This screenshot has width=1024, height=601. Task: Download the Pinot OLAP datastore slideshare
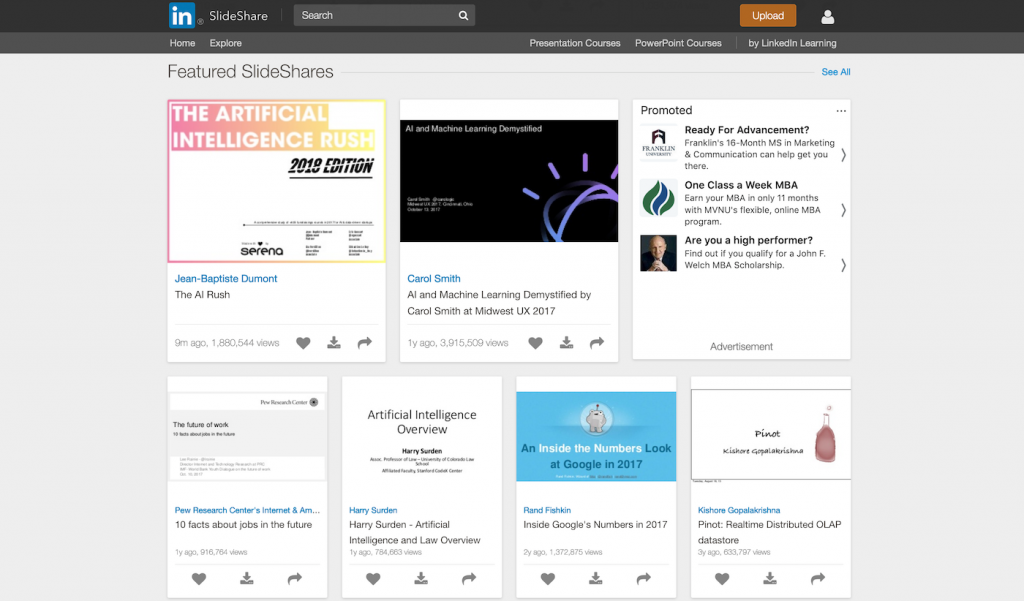(770, 578)
